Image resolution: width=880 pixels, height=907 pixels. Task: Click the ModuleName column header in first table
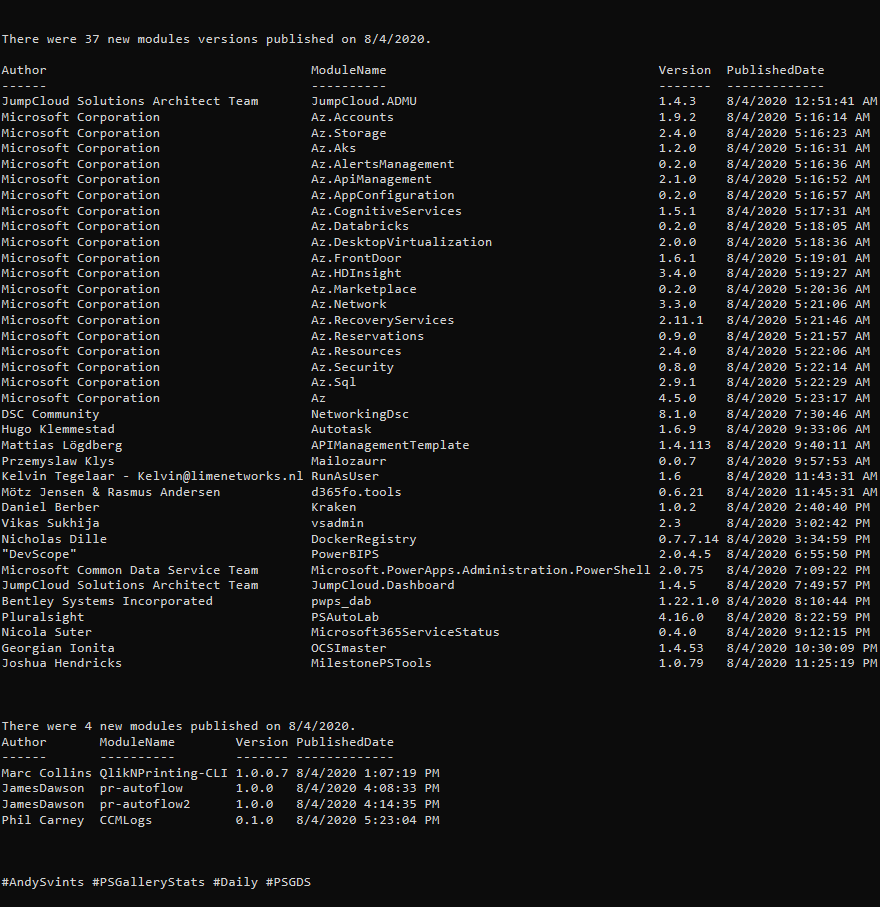click(348, 70)
